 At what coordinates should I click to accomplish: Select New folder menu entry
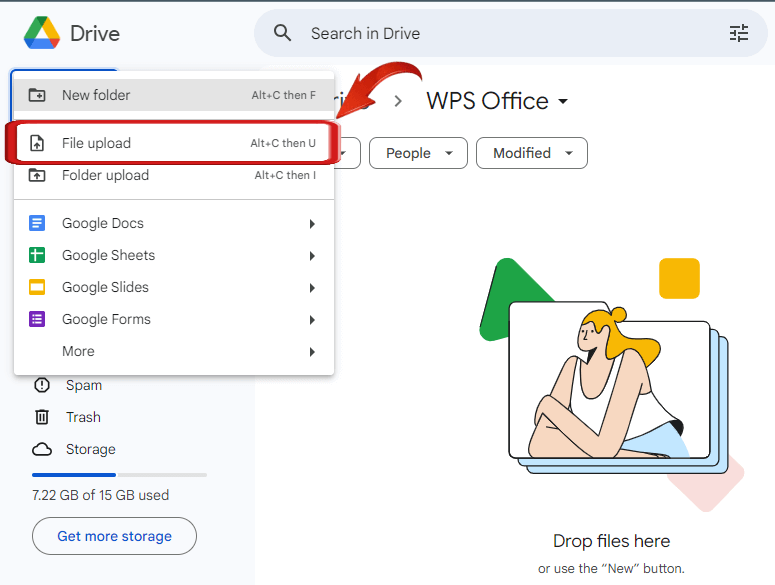[174, 95]
